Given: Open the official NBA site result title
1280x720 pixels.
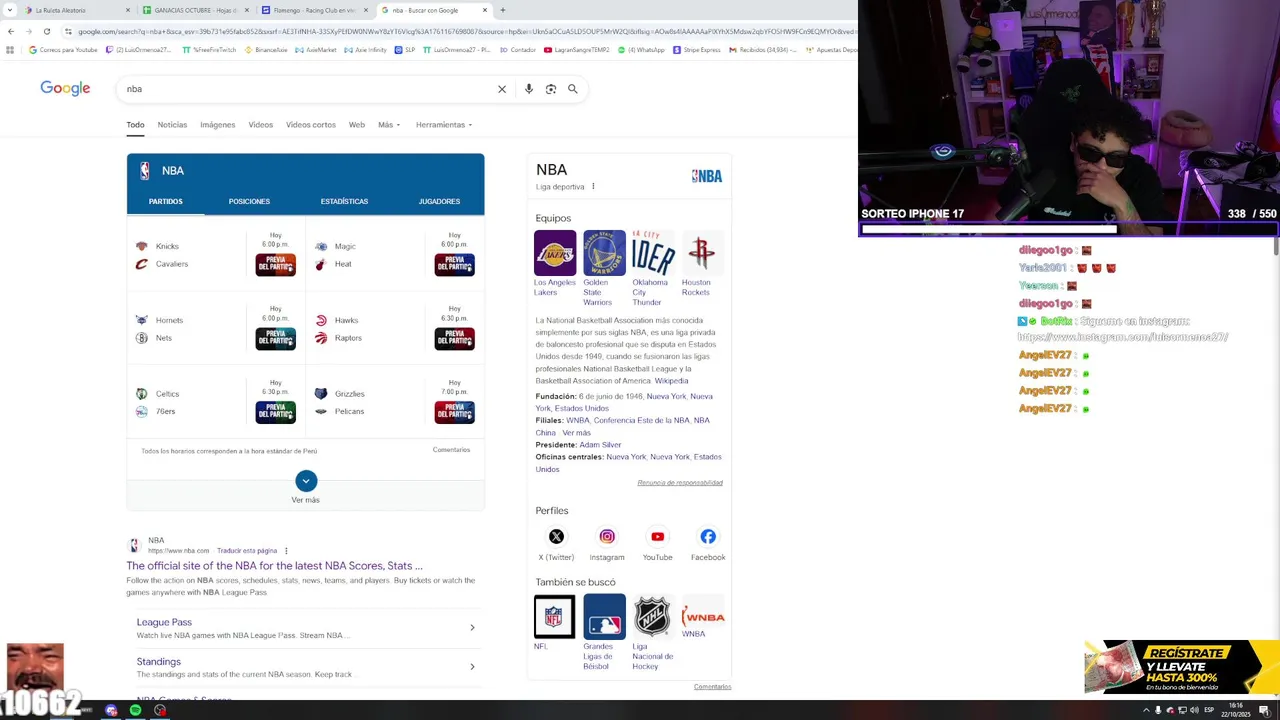Looking at the screenshot, I should click(274, 566).
